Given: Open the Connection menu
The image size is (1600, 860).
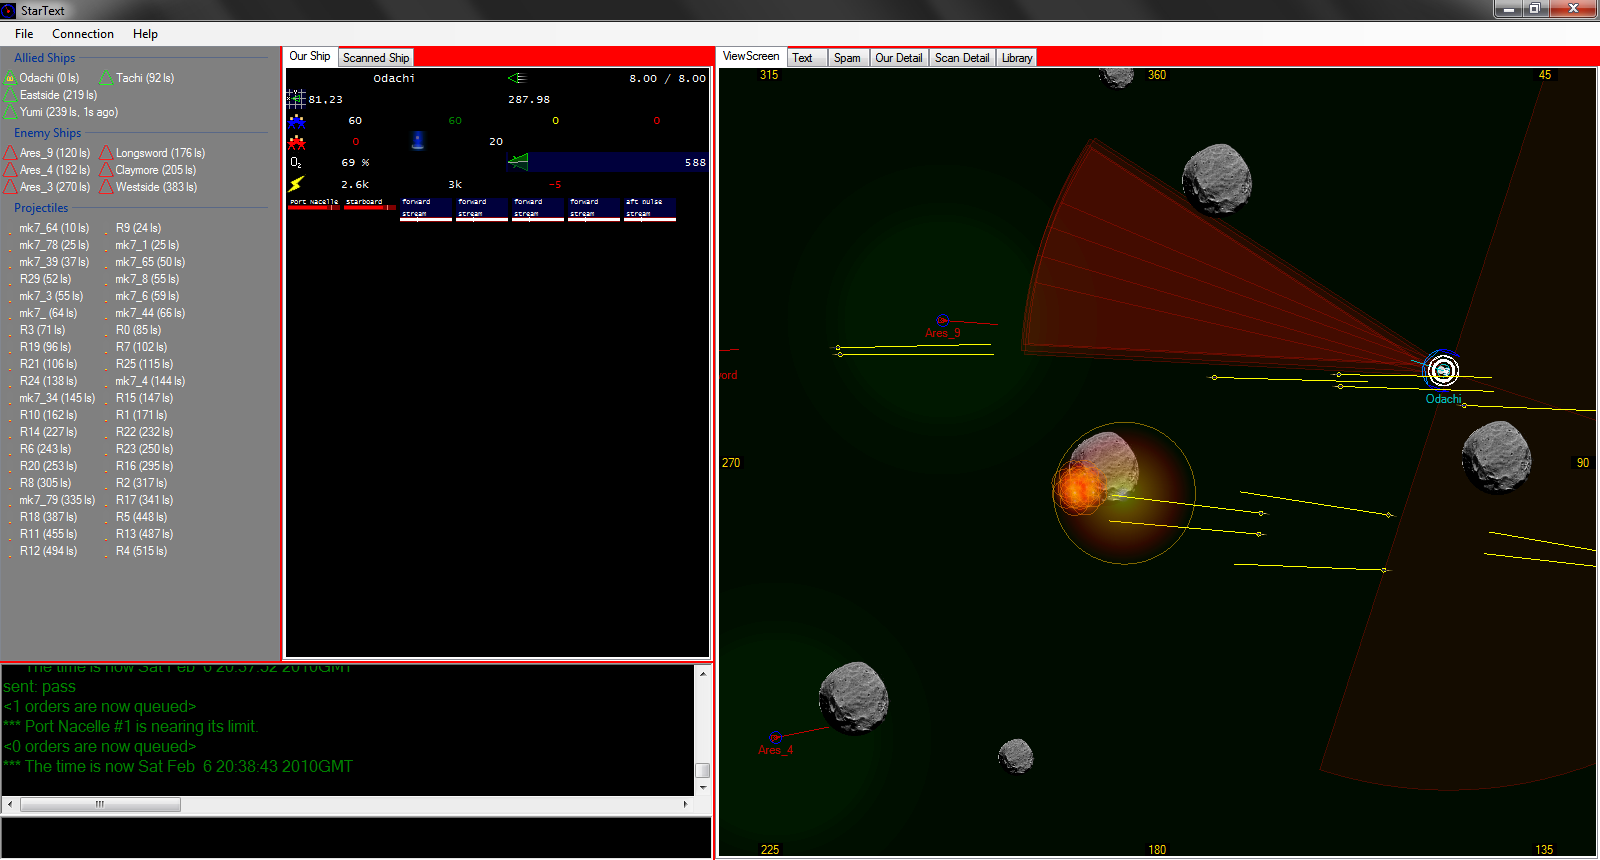Looking at the screenshot, I should point(83,34).
